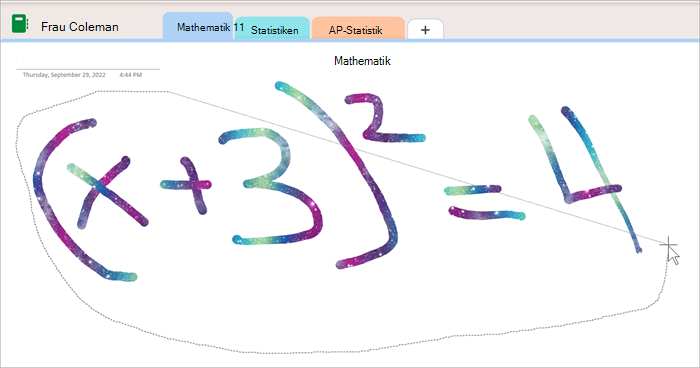Open the Frau Coleman notebook name

coord(80,27)
